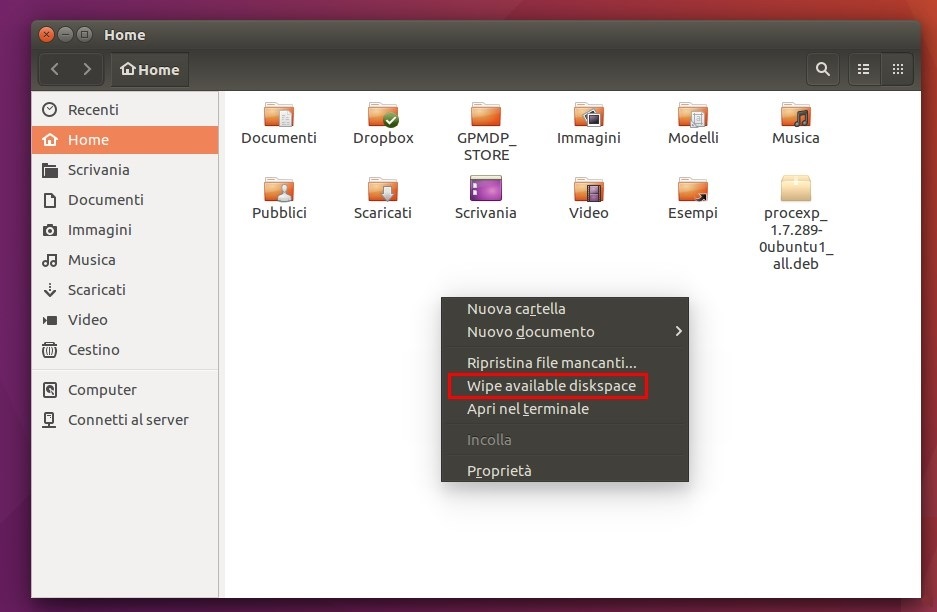Choose Apri nel terminale
The width and height of the screenshot is (937, 612).
565,409
